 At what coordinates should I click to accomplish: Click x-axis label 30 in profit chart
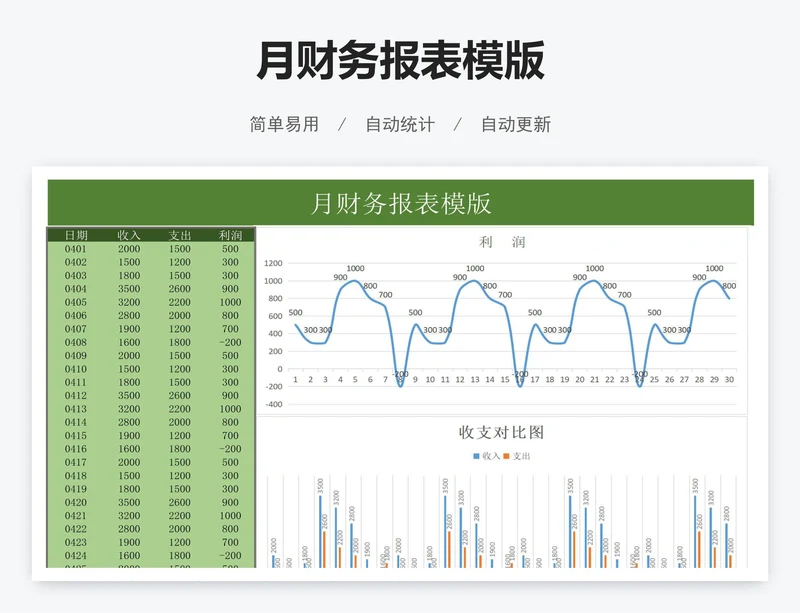coord(729,379)
